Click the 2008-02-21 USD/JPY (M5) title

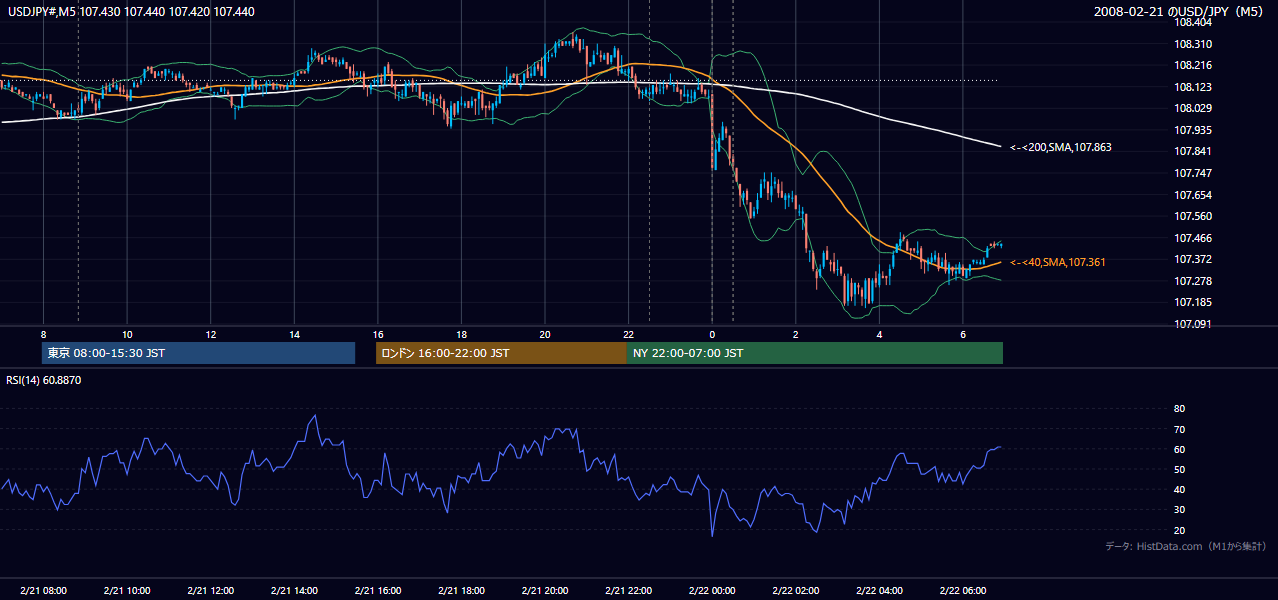[1179, 11]
